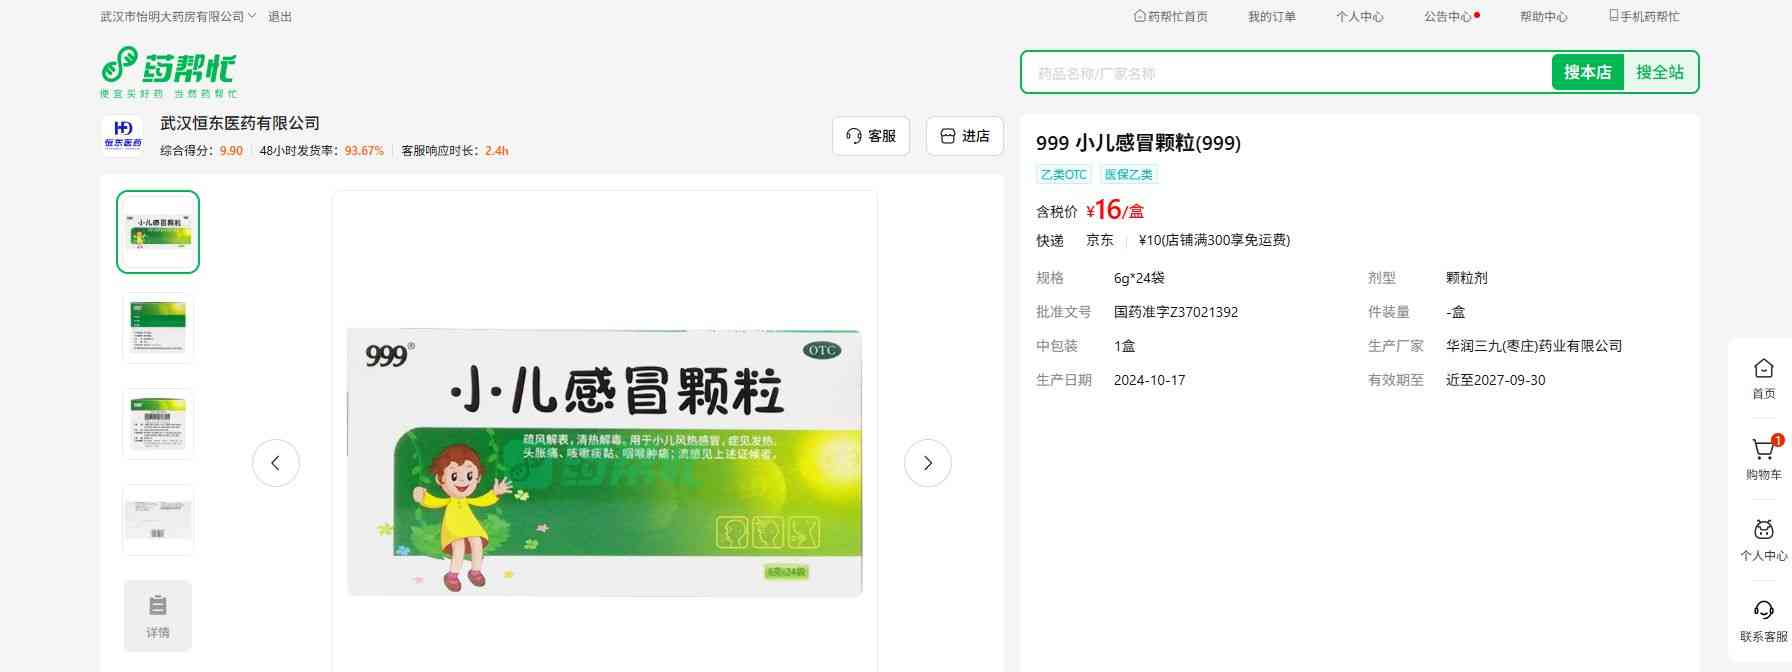Show the previous product image
The width and height of the screenshot is (1792, 672).
[x=276, y=463]
